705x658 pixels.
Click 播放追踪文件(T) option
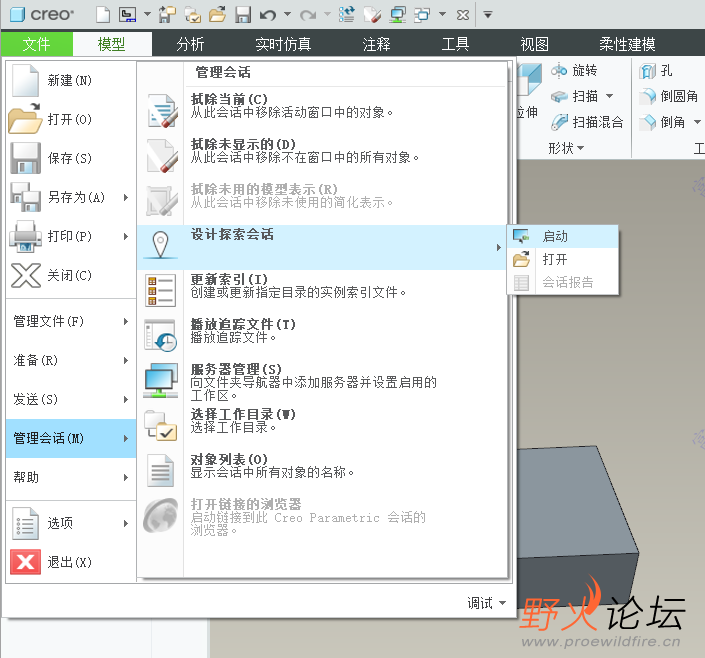(x=322, y=336)
